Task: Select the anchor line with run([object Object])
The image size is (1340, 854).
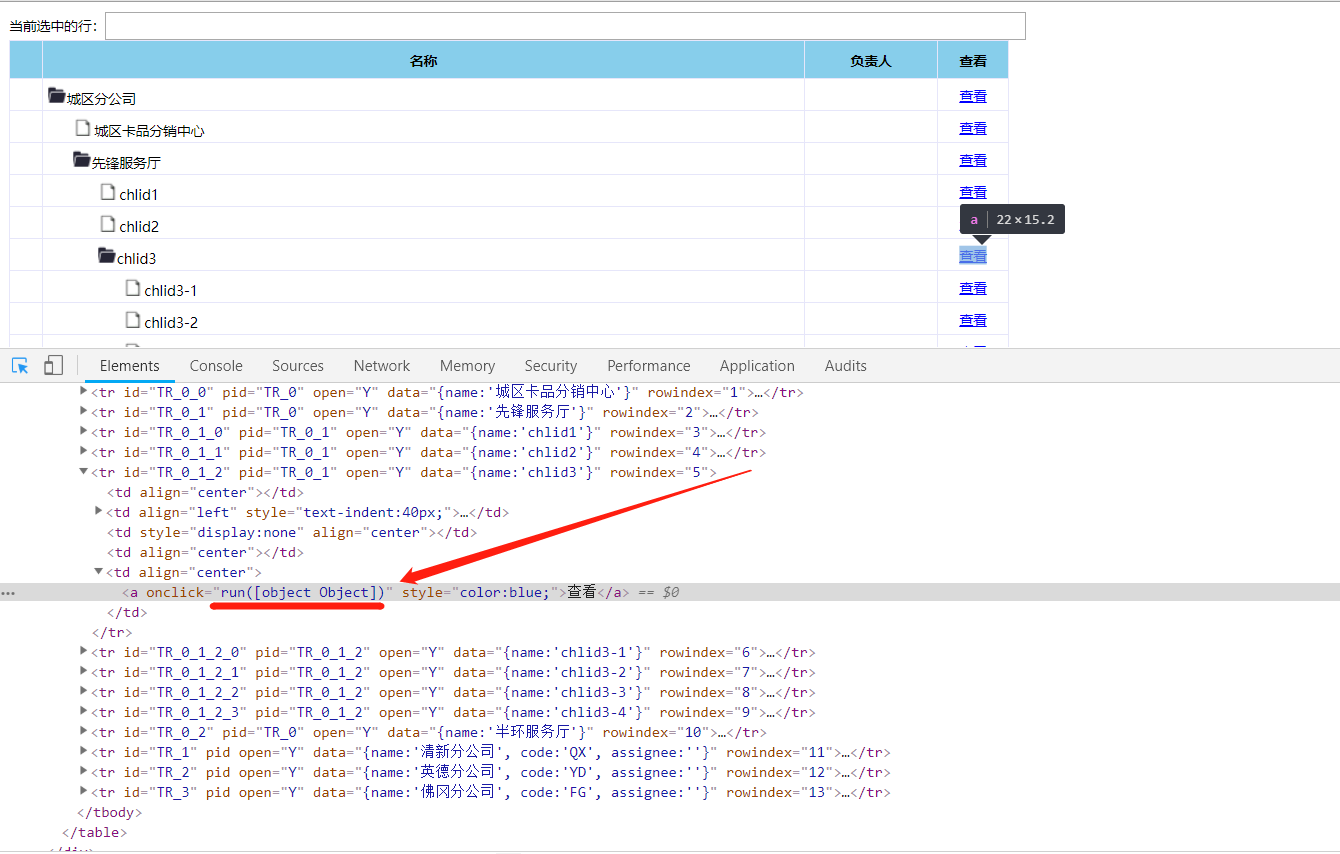Action: 670,592
